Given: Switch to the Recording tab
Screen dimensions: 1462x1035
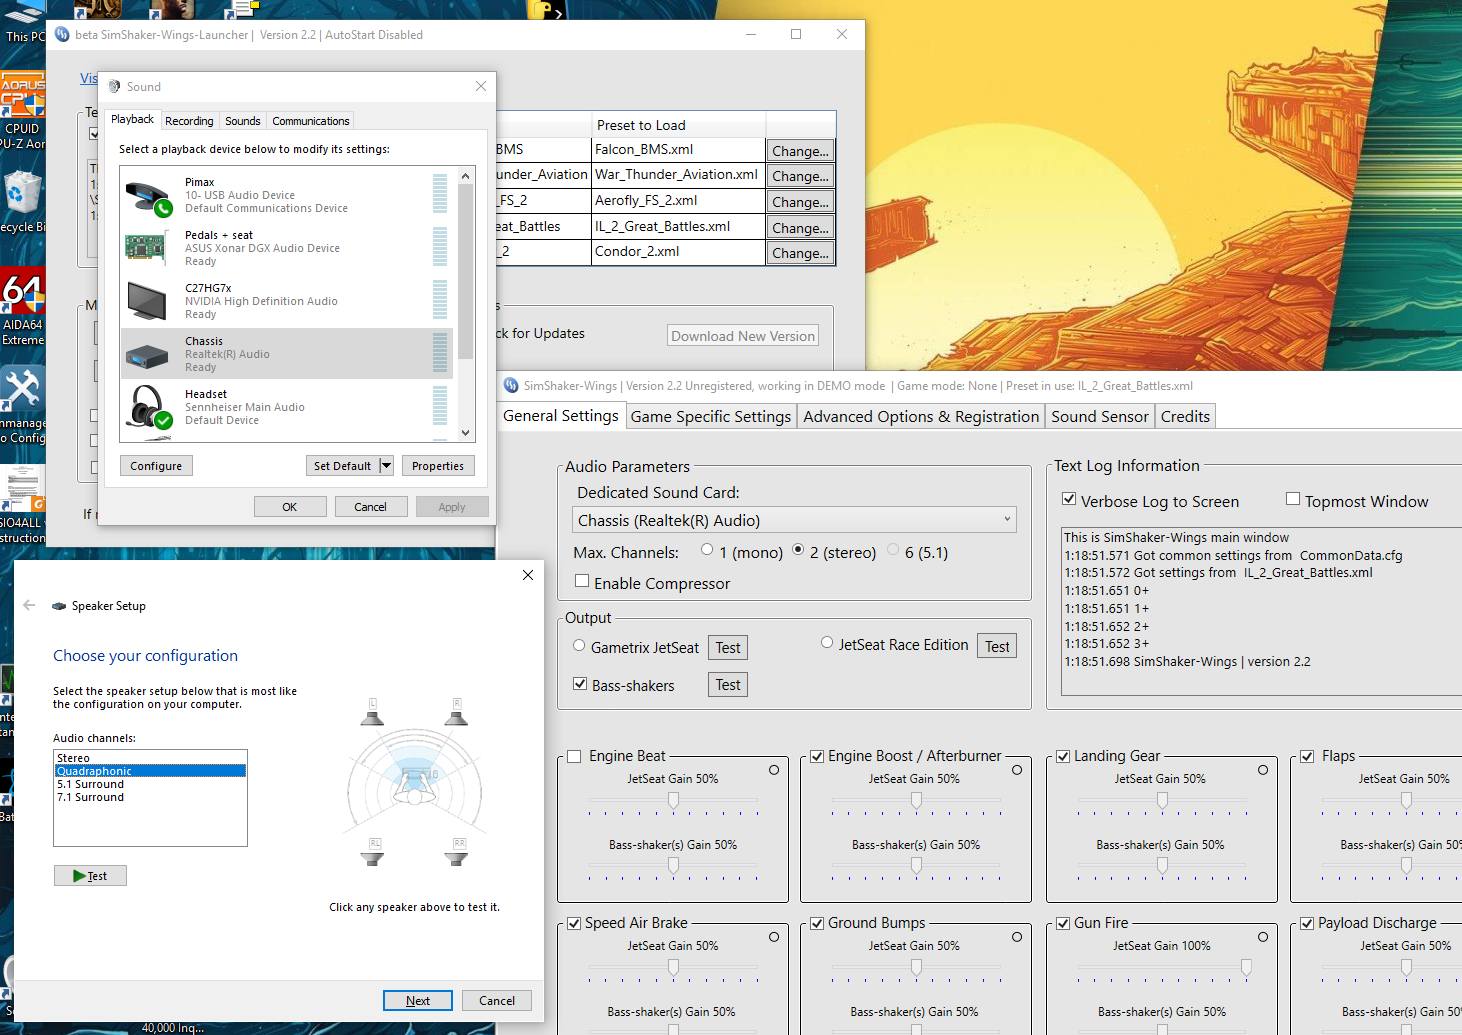Looking at the screenshot, I should 189,121.
